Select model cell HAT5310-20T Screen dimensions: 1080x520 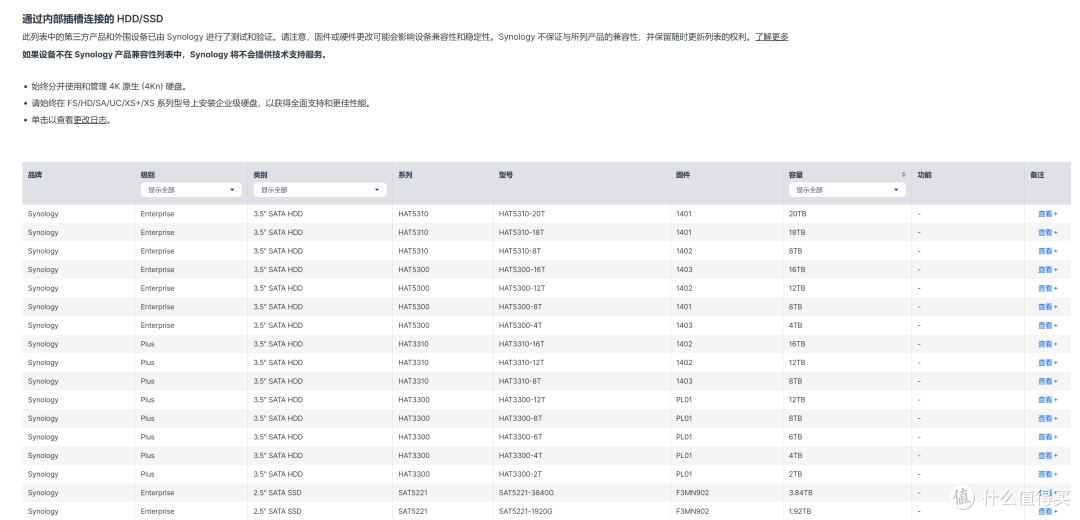coord(521,214)
